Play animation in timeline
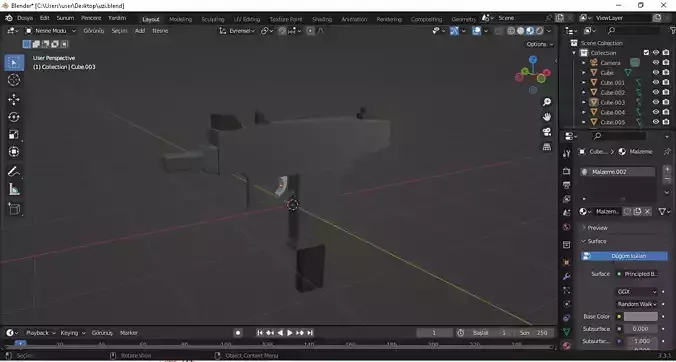Image resolution: width=676 pixels, height=362 pixels. (x=290, y=333)
